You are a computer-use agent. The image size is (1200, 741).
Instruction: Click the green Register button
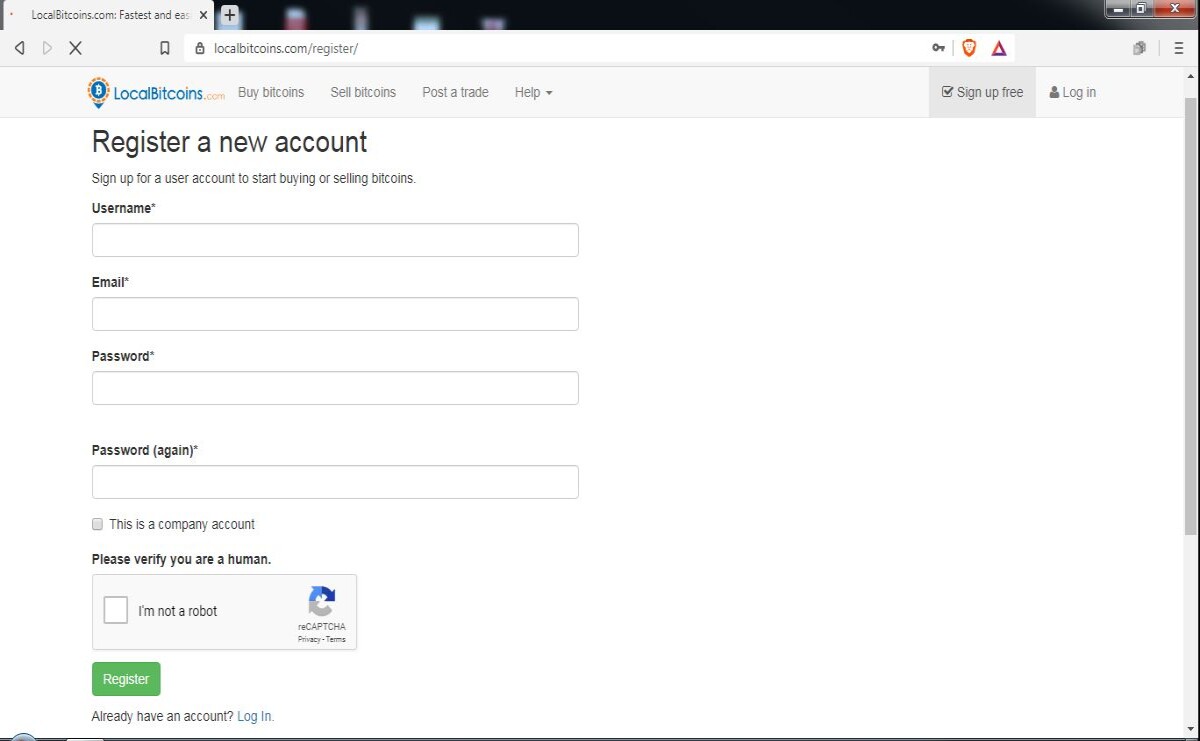pyautogui.click(x=126, y=679)
